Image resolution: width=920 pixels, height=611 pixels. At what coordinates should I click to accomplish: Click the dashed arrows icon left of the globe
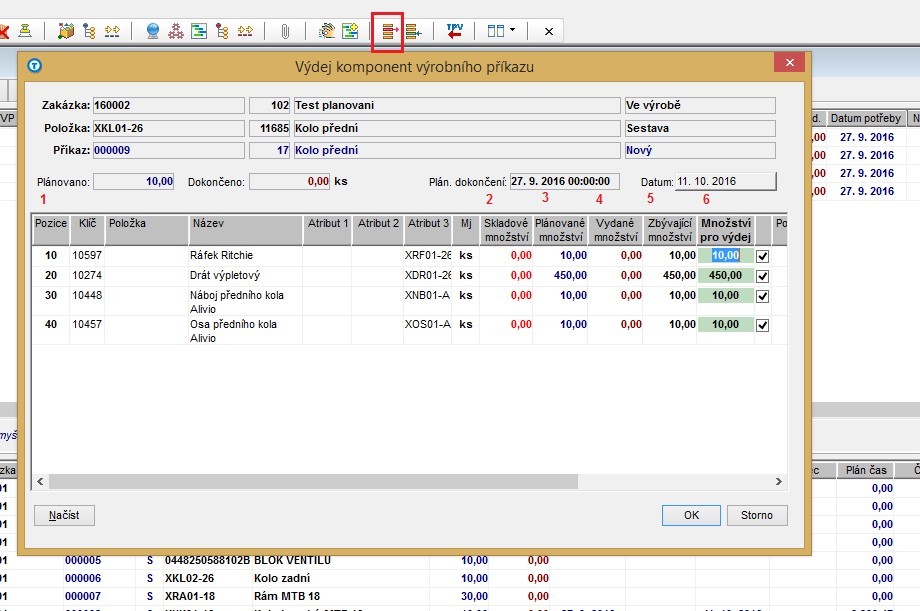[112, 31]
